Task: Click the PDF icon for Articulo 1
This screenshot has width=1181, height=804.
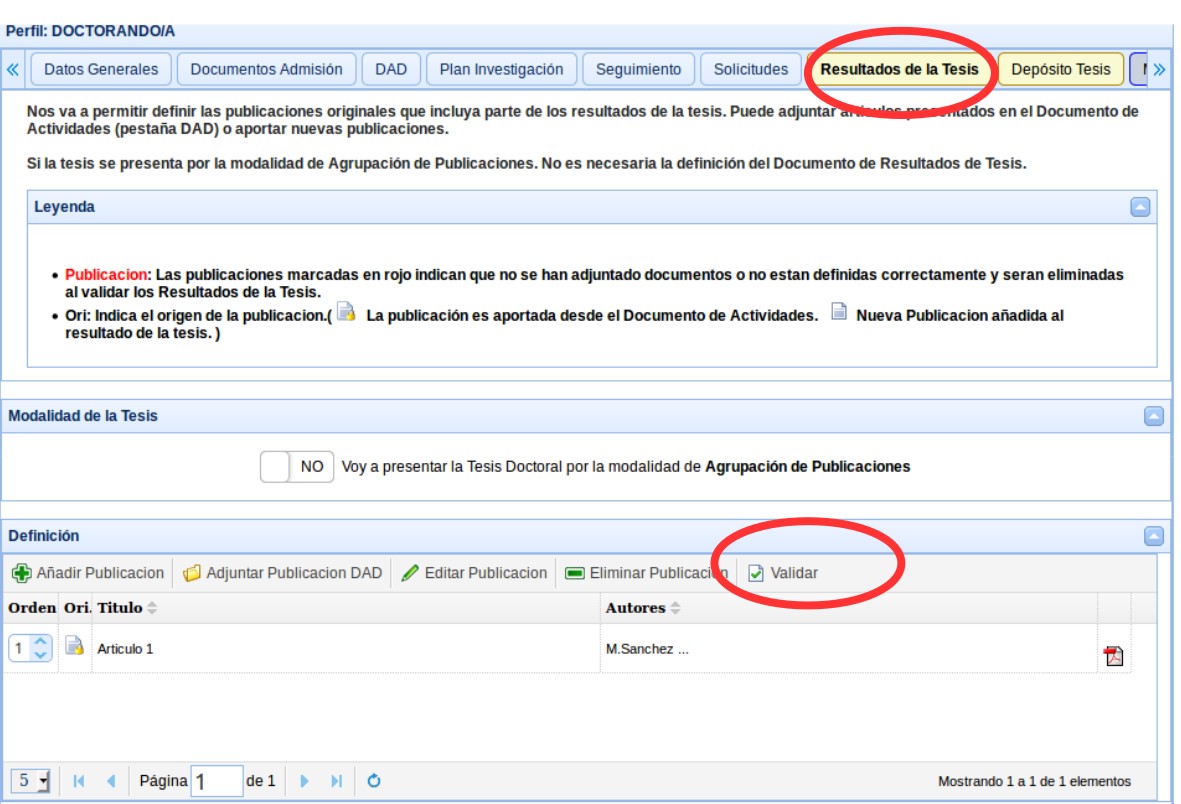Action: [x=1113, y=656]
